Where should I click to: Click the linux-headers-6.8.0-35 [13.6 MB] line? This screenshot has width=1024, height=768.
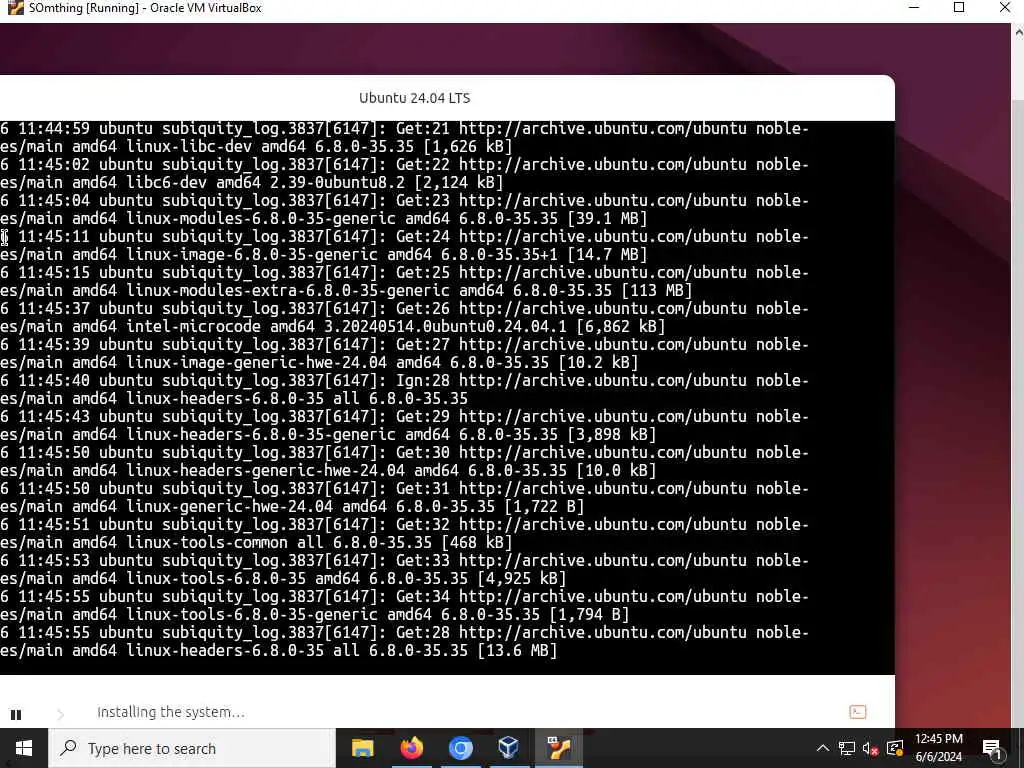(x=278, y=650)
